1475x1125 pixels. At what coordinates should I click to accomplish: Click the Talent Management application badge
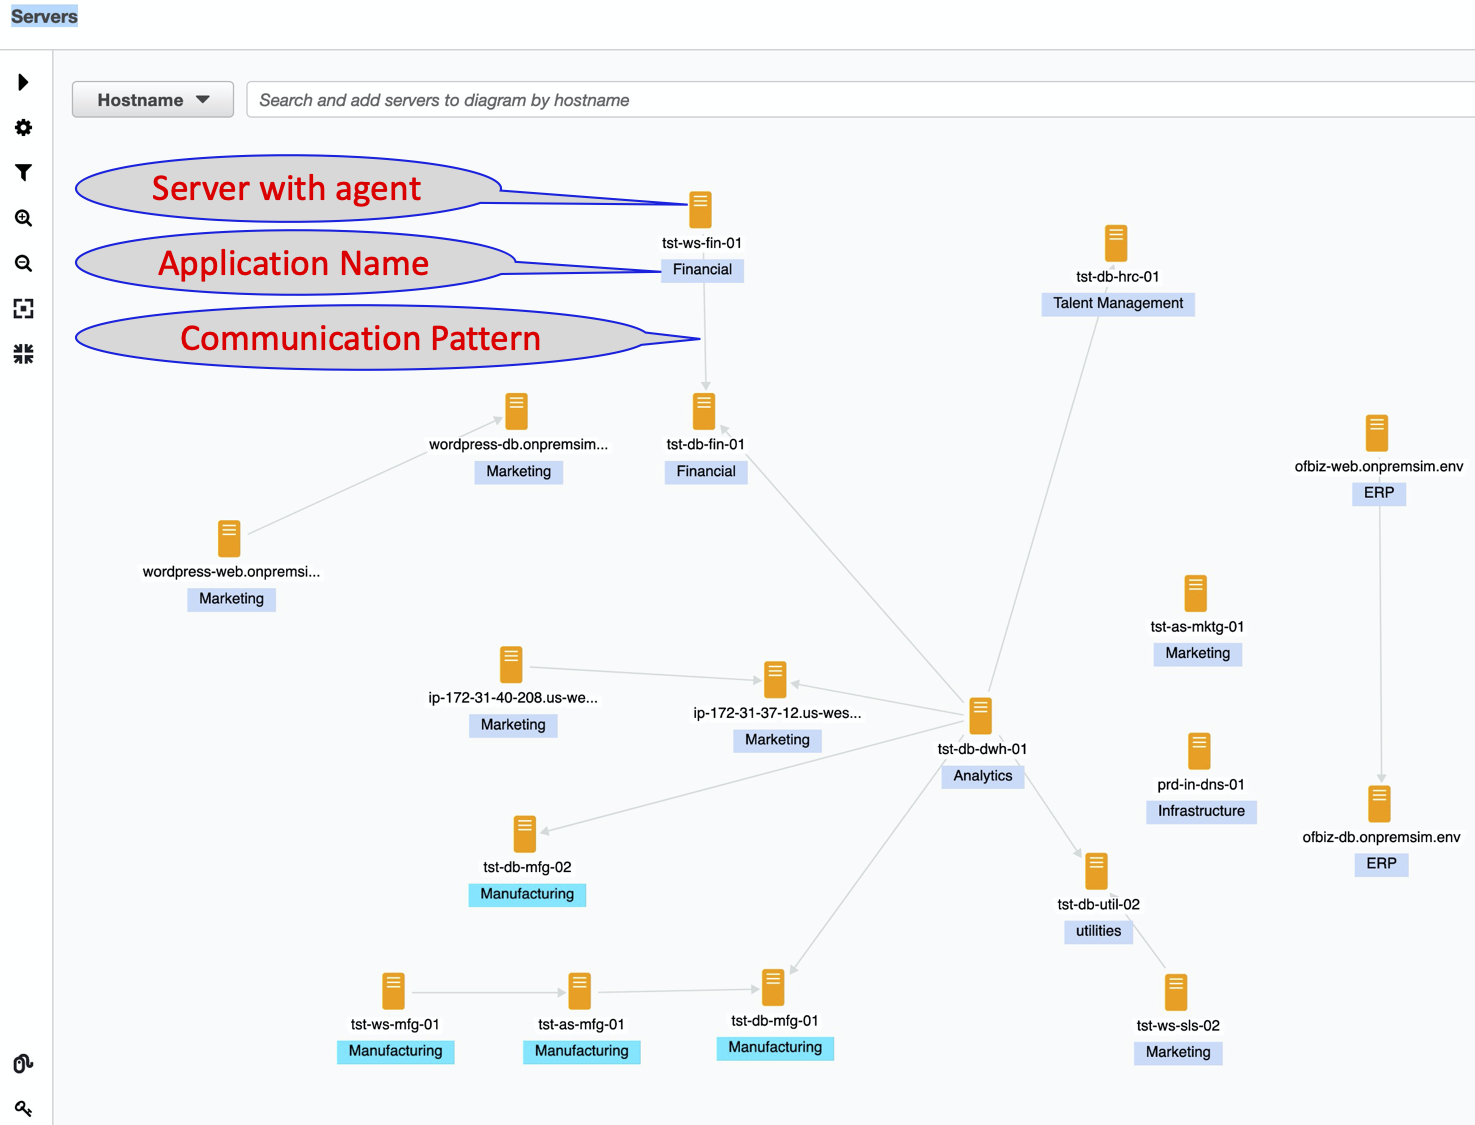coord(1118,303)
